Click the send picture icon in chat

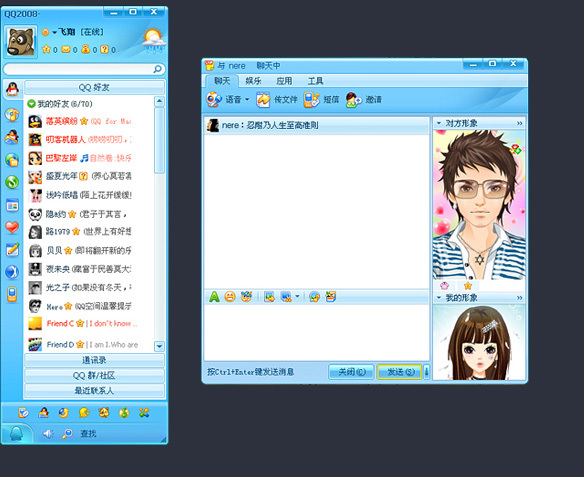pyautogui.click(x=269, y=297)
